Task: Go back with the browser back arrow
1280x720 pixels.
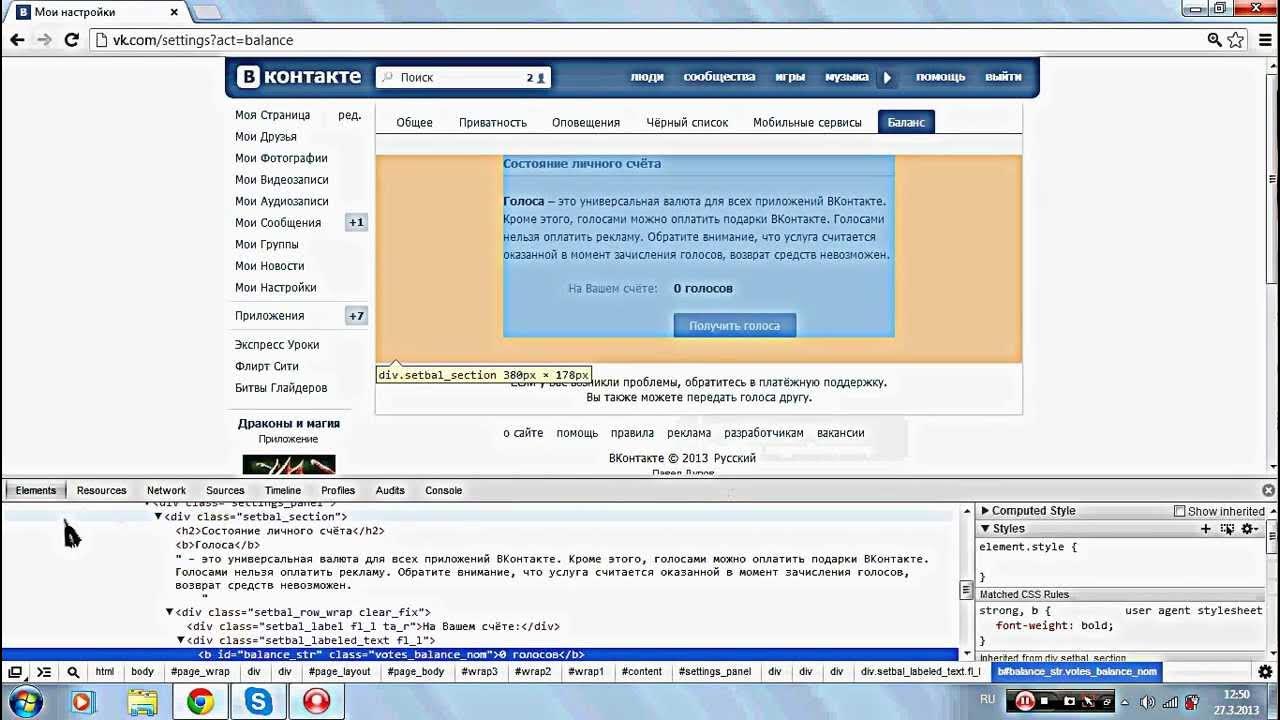Action: click(17, 40)
